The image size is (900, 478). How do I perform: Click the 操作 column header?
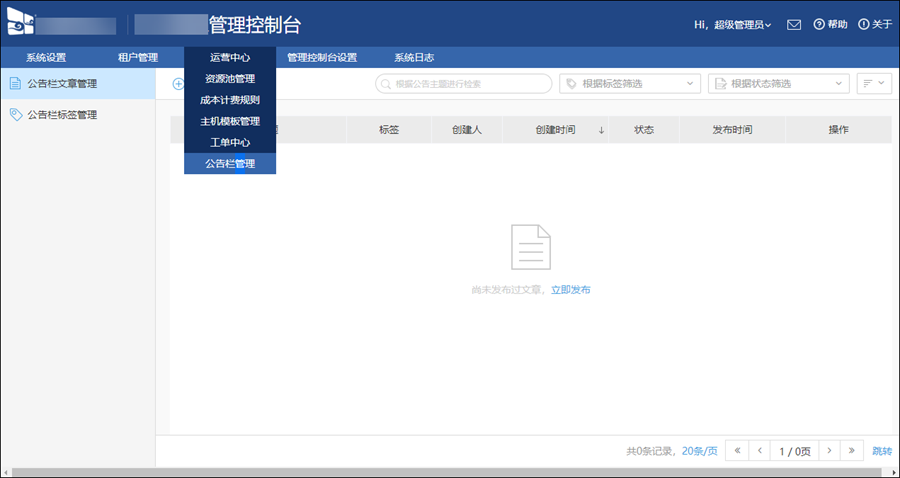(x=839, y=130)
